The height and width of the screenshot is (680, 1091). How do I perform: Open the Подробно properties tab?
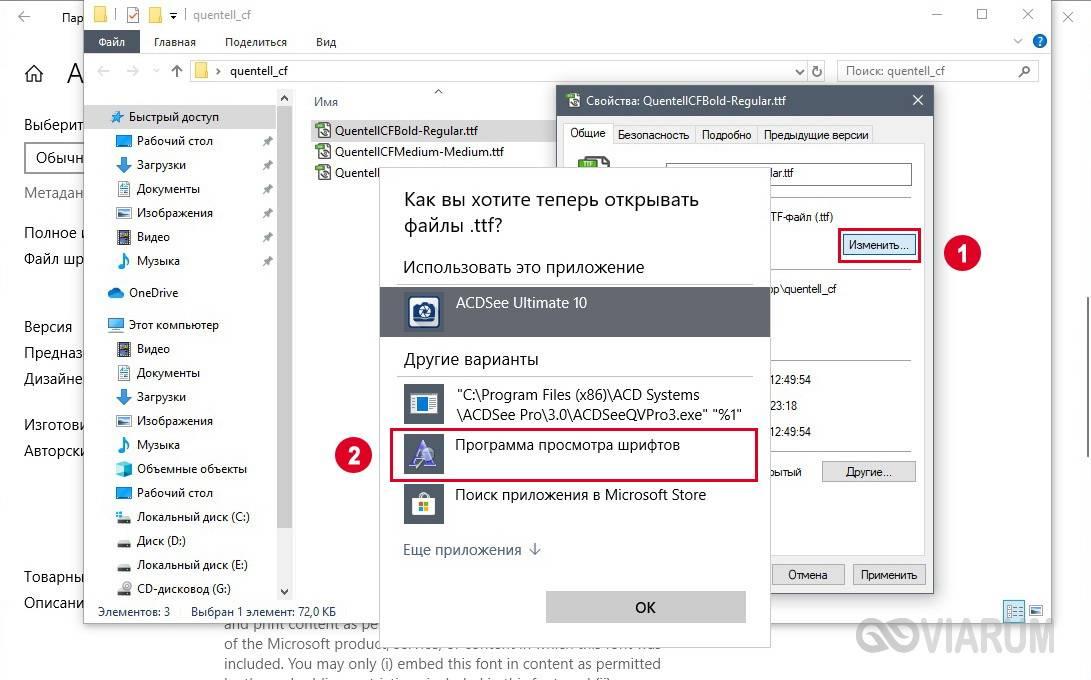726,135
